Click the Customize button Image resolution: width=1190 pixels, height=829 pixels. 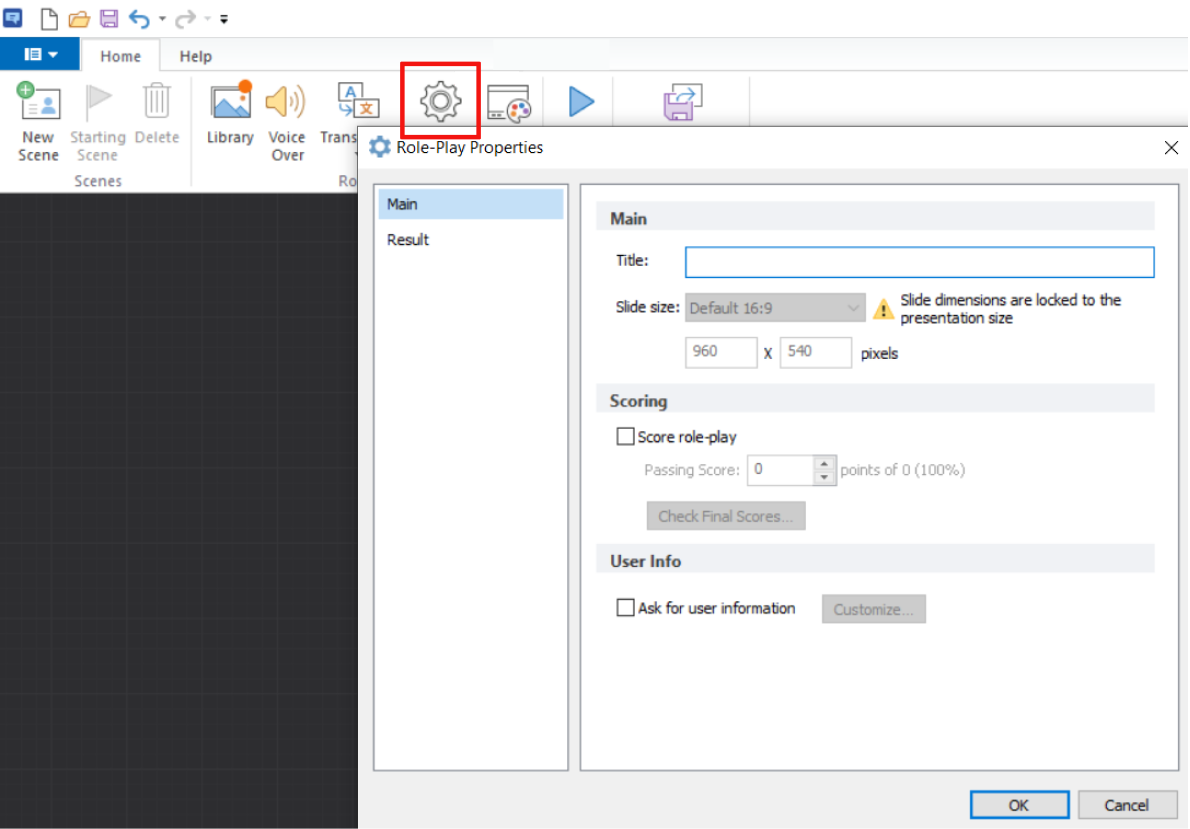click(874, 609)
